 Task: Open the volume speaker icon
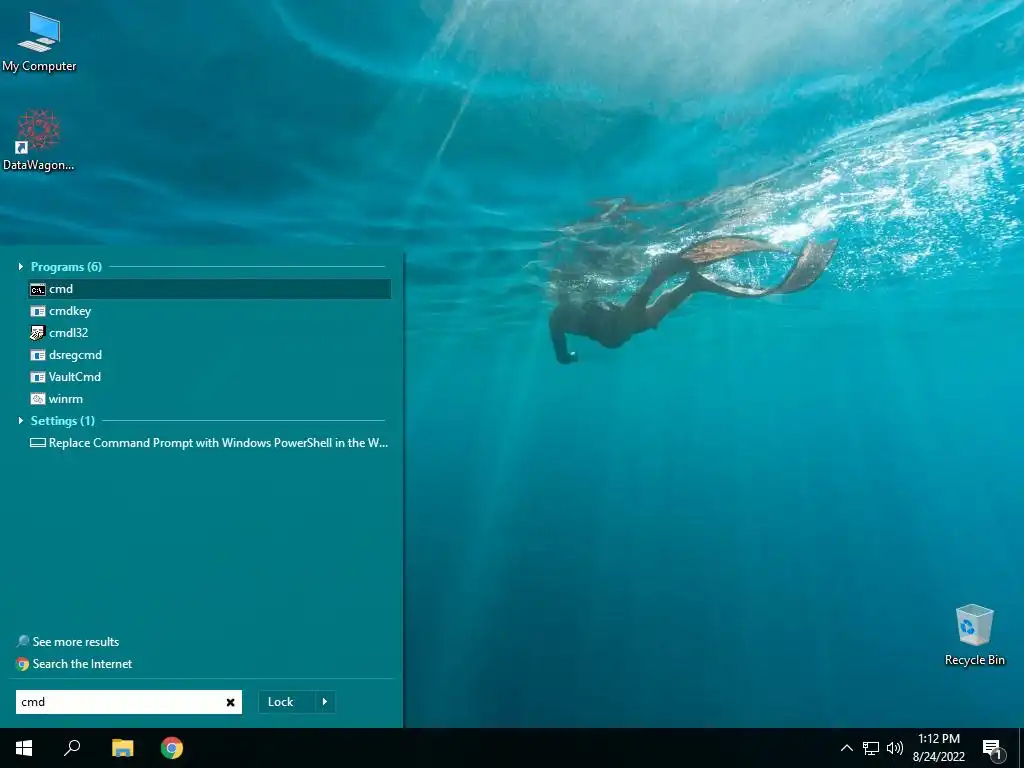click(895, 748)
